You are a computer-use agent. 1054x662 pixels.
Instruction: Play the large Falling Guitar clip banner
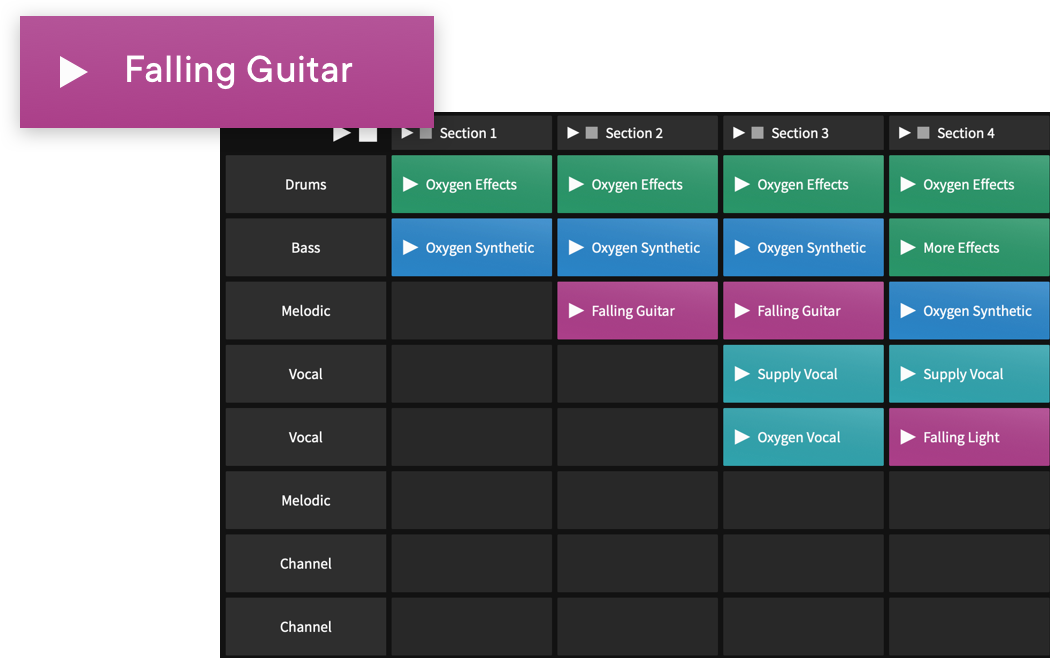click(73, 72)
